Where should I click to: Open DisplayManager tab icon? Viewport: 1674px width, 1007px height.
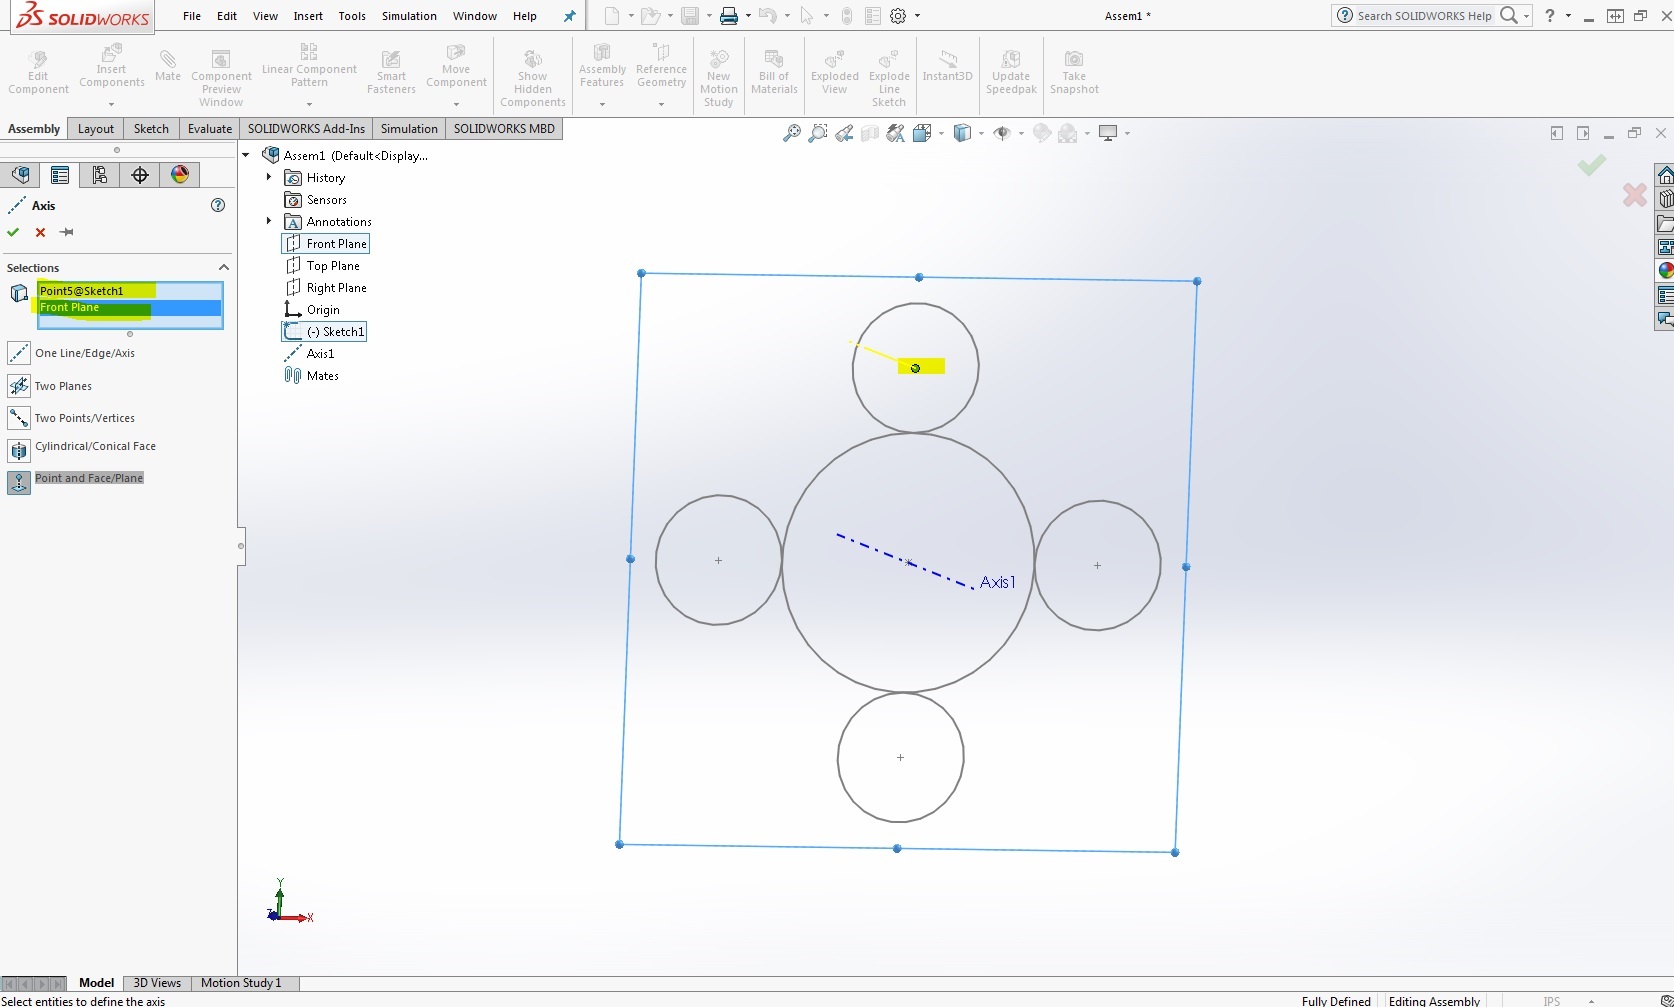tap(180, 175)
